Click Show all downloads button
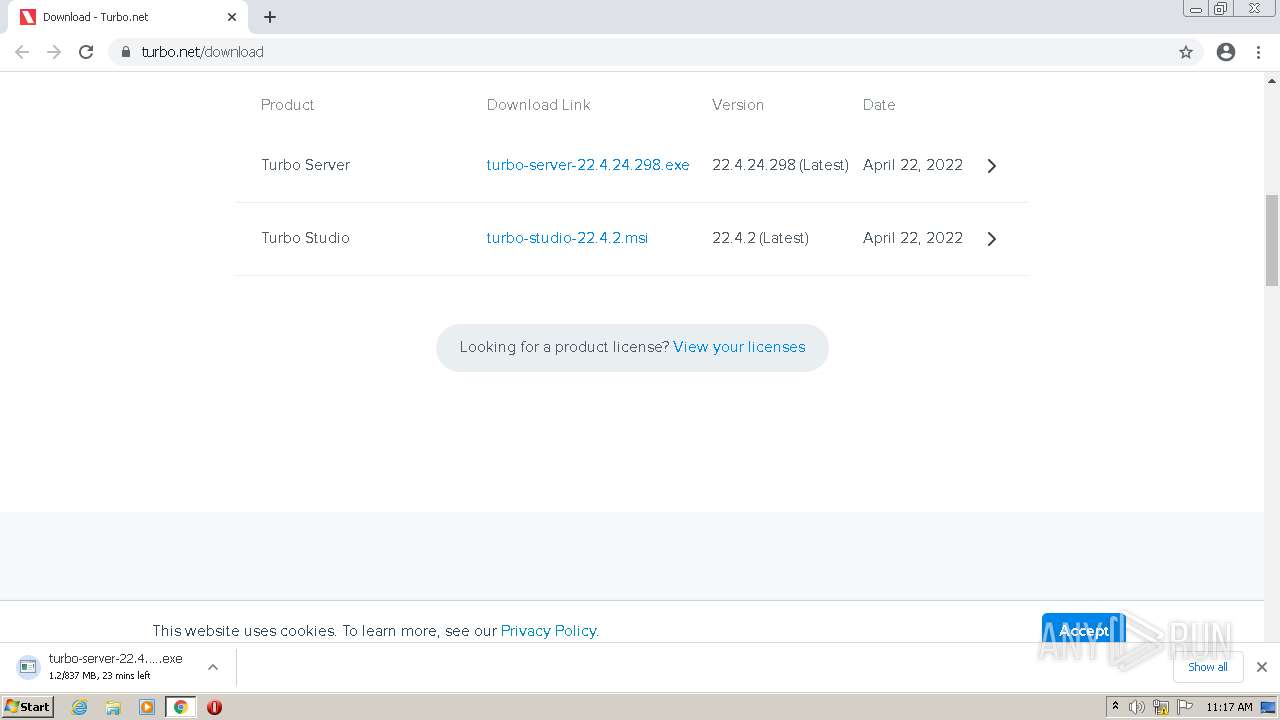This screenshot has width=1280, height=720. coord(1208,667)
